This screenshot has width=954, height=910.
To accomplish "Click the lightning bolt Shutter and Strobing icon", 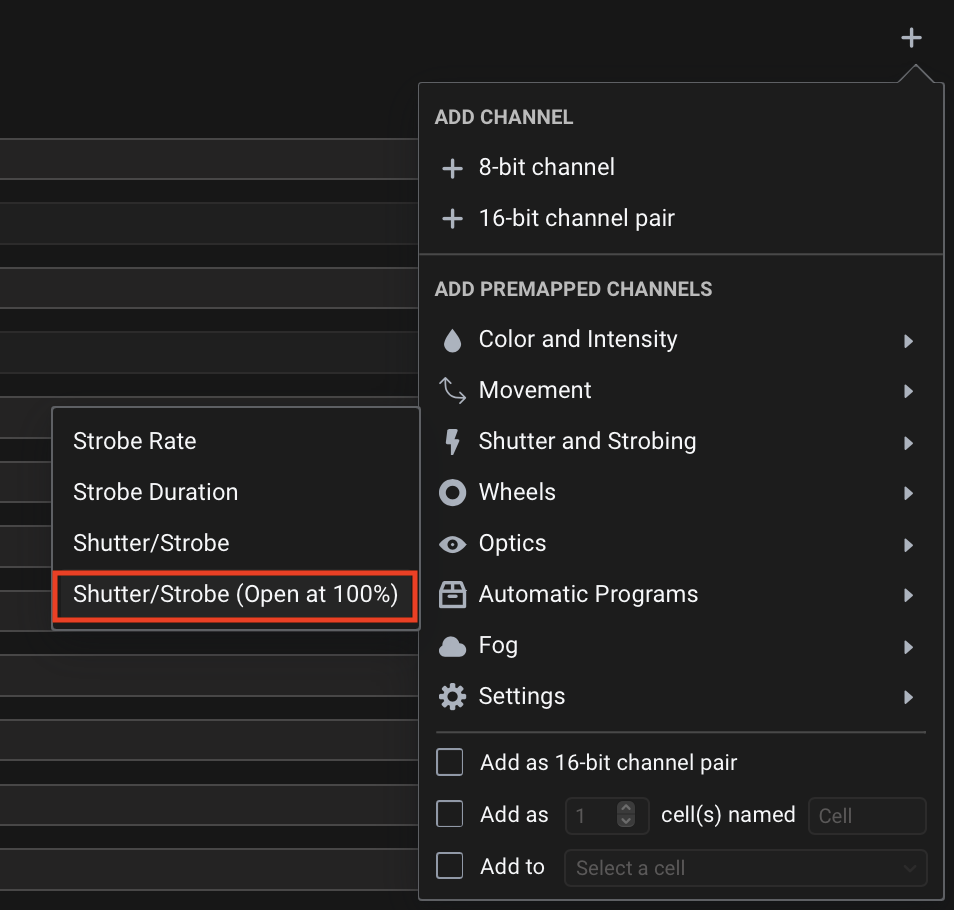I will (452, 442).
